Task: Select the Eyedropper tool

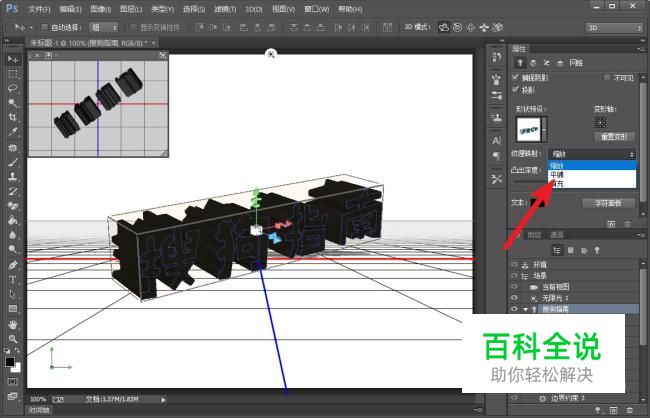Action: click(12, 132)
